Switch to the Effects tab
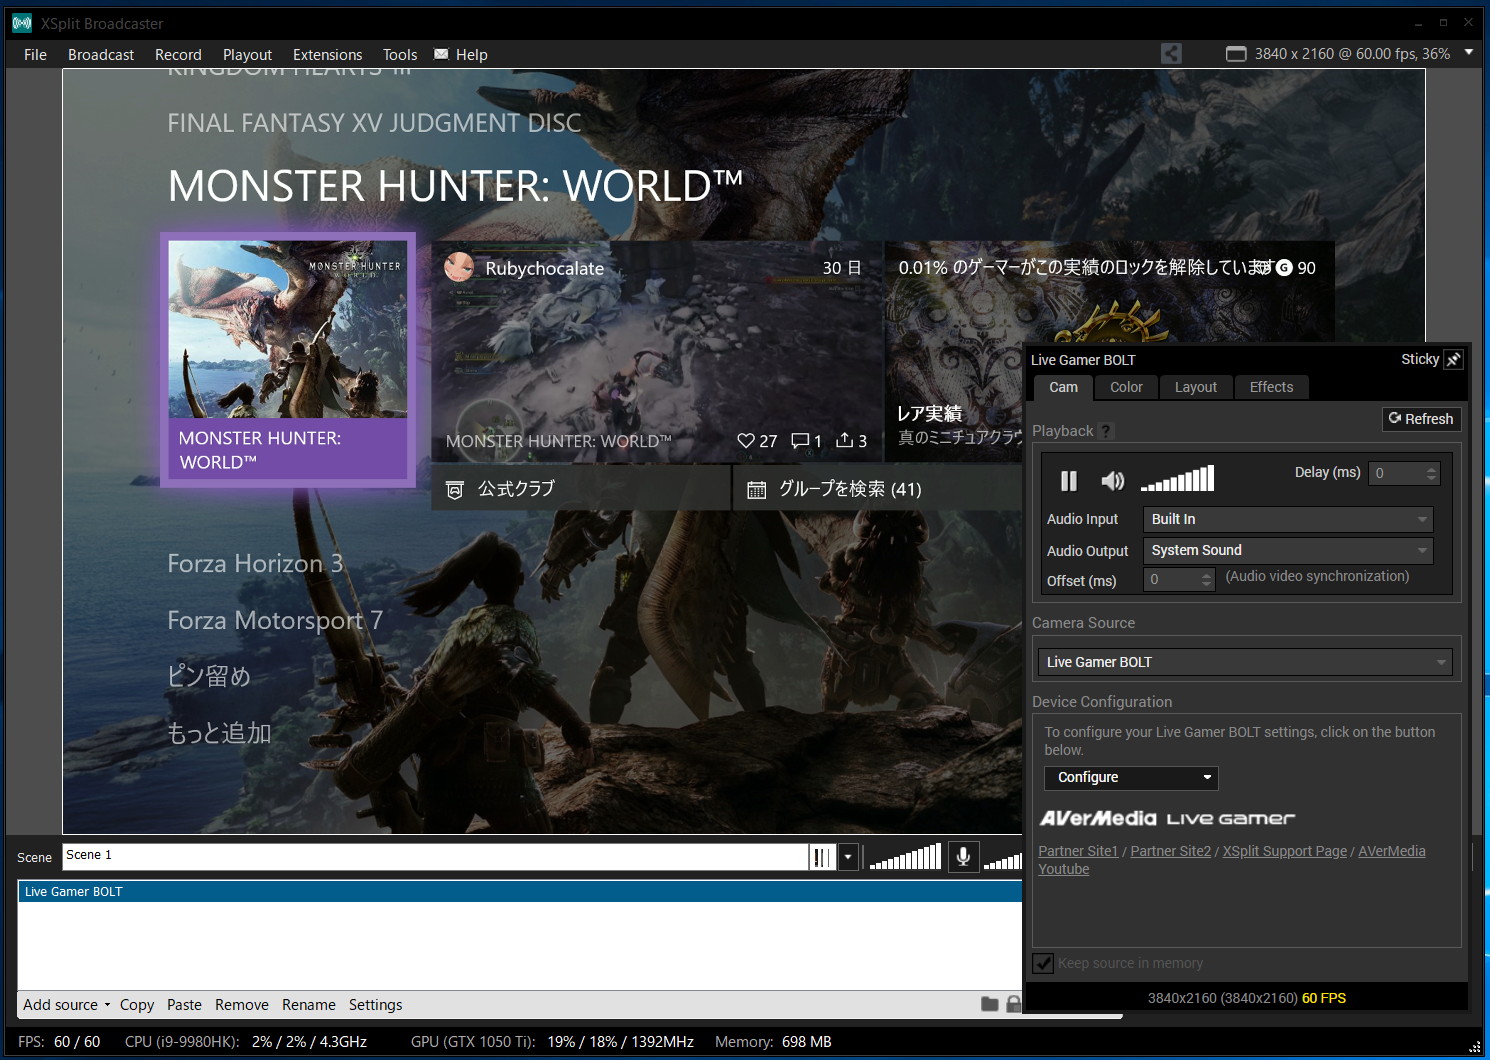Viewport: 1490px width, 1060px height. [1271, 387]
